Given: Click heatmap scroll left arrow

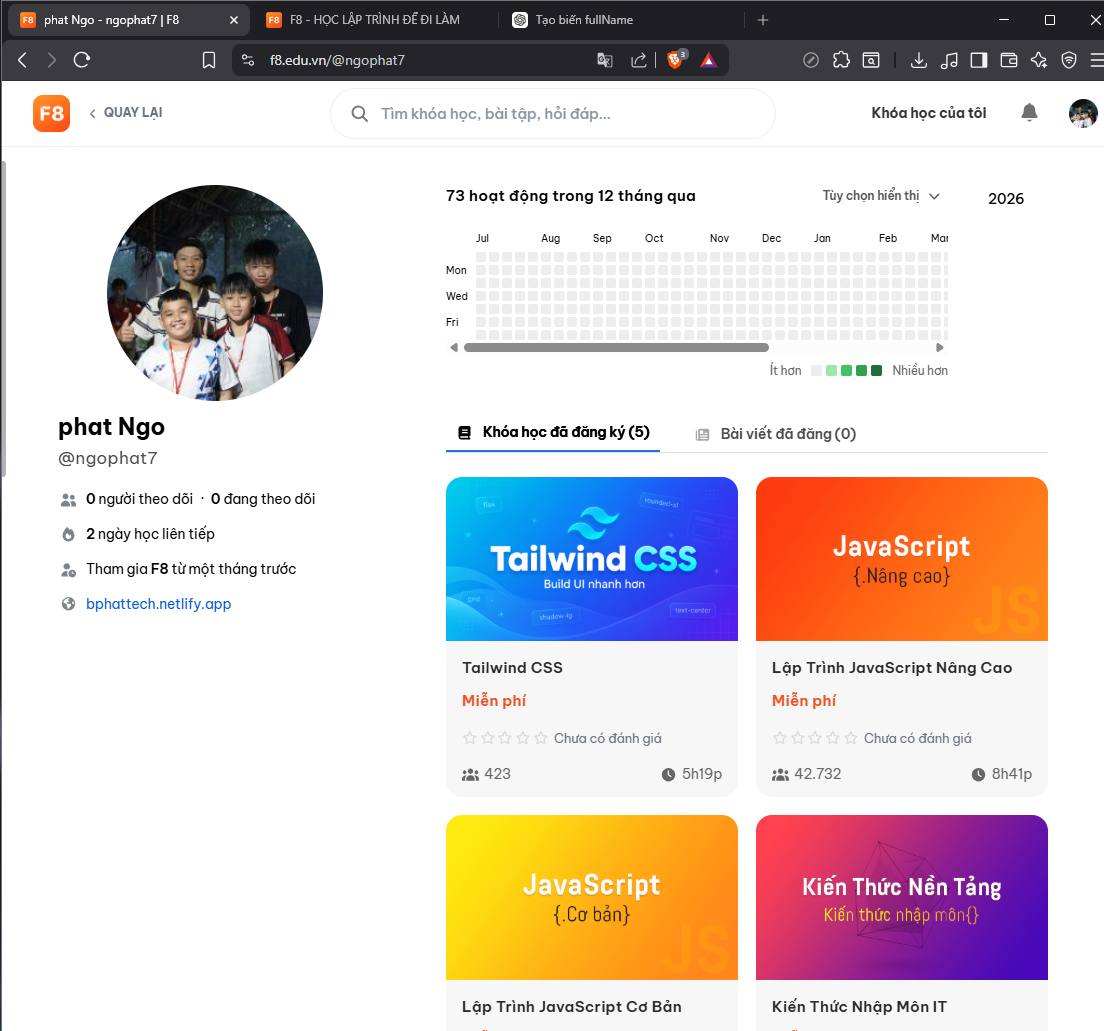Looking at the screenshot, I should coord(454,347).
